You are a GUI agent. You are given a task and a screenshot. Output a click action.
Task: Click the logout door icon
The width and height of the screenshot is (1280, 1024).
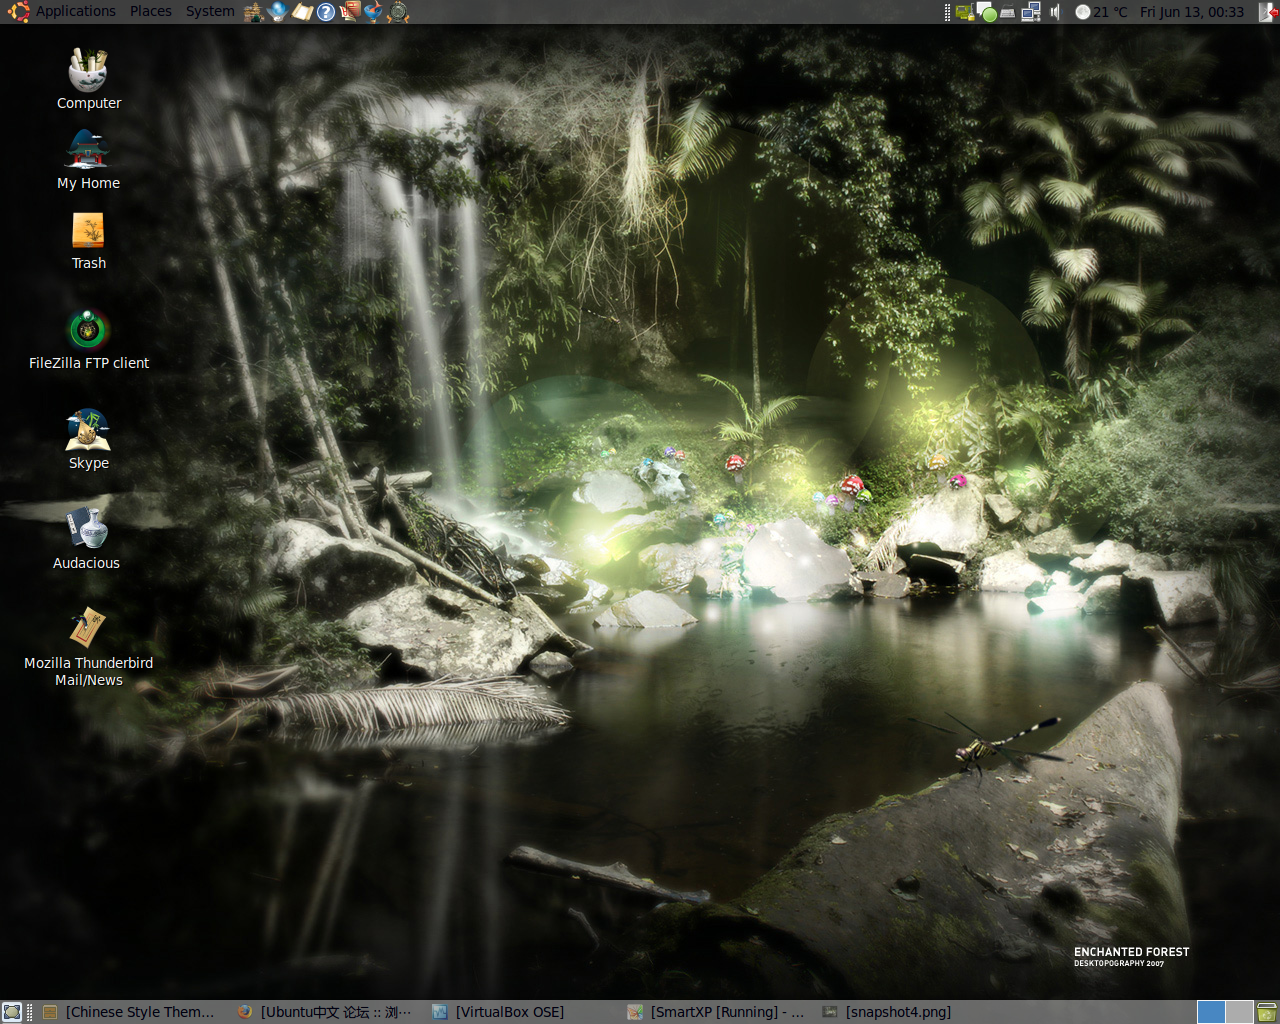click(1268, 12)
